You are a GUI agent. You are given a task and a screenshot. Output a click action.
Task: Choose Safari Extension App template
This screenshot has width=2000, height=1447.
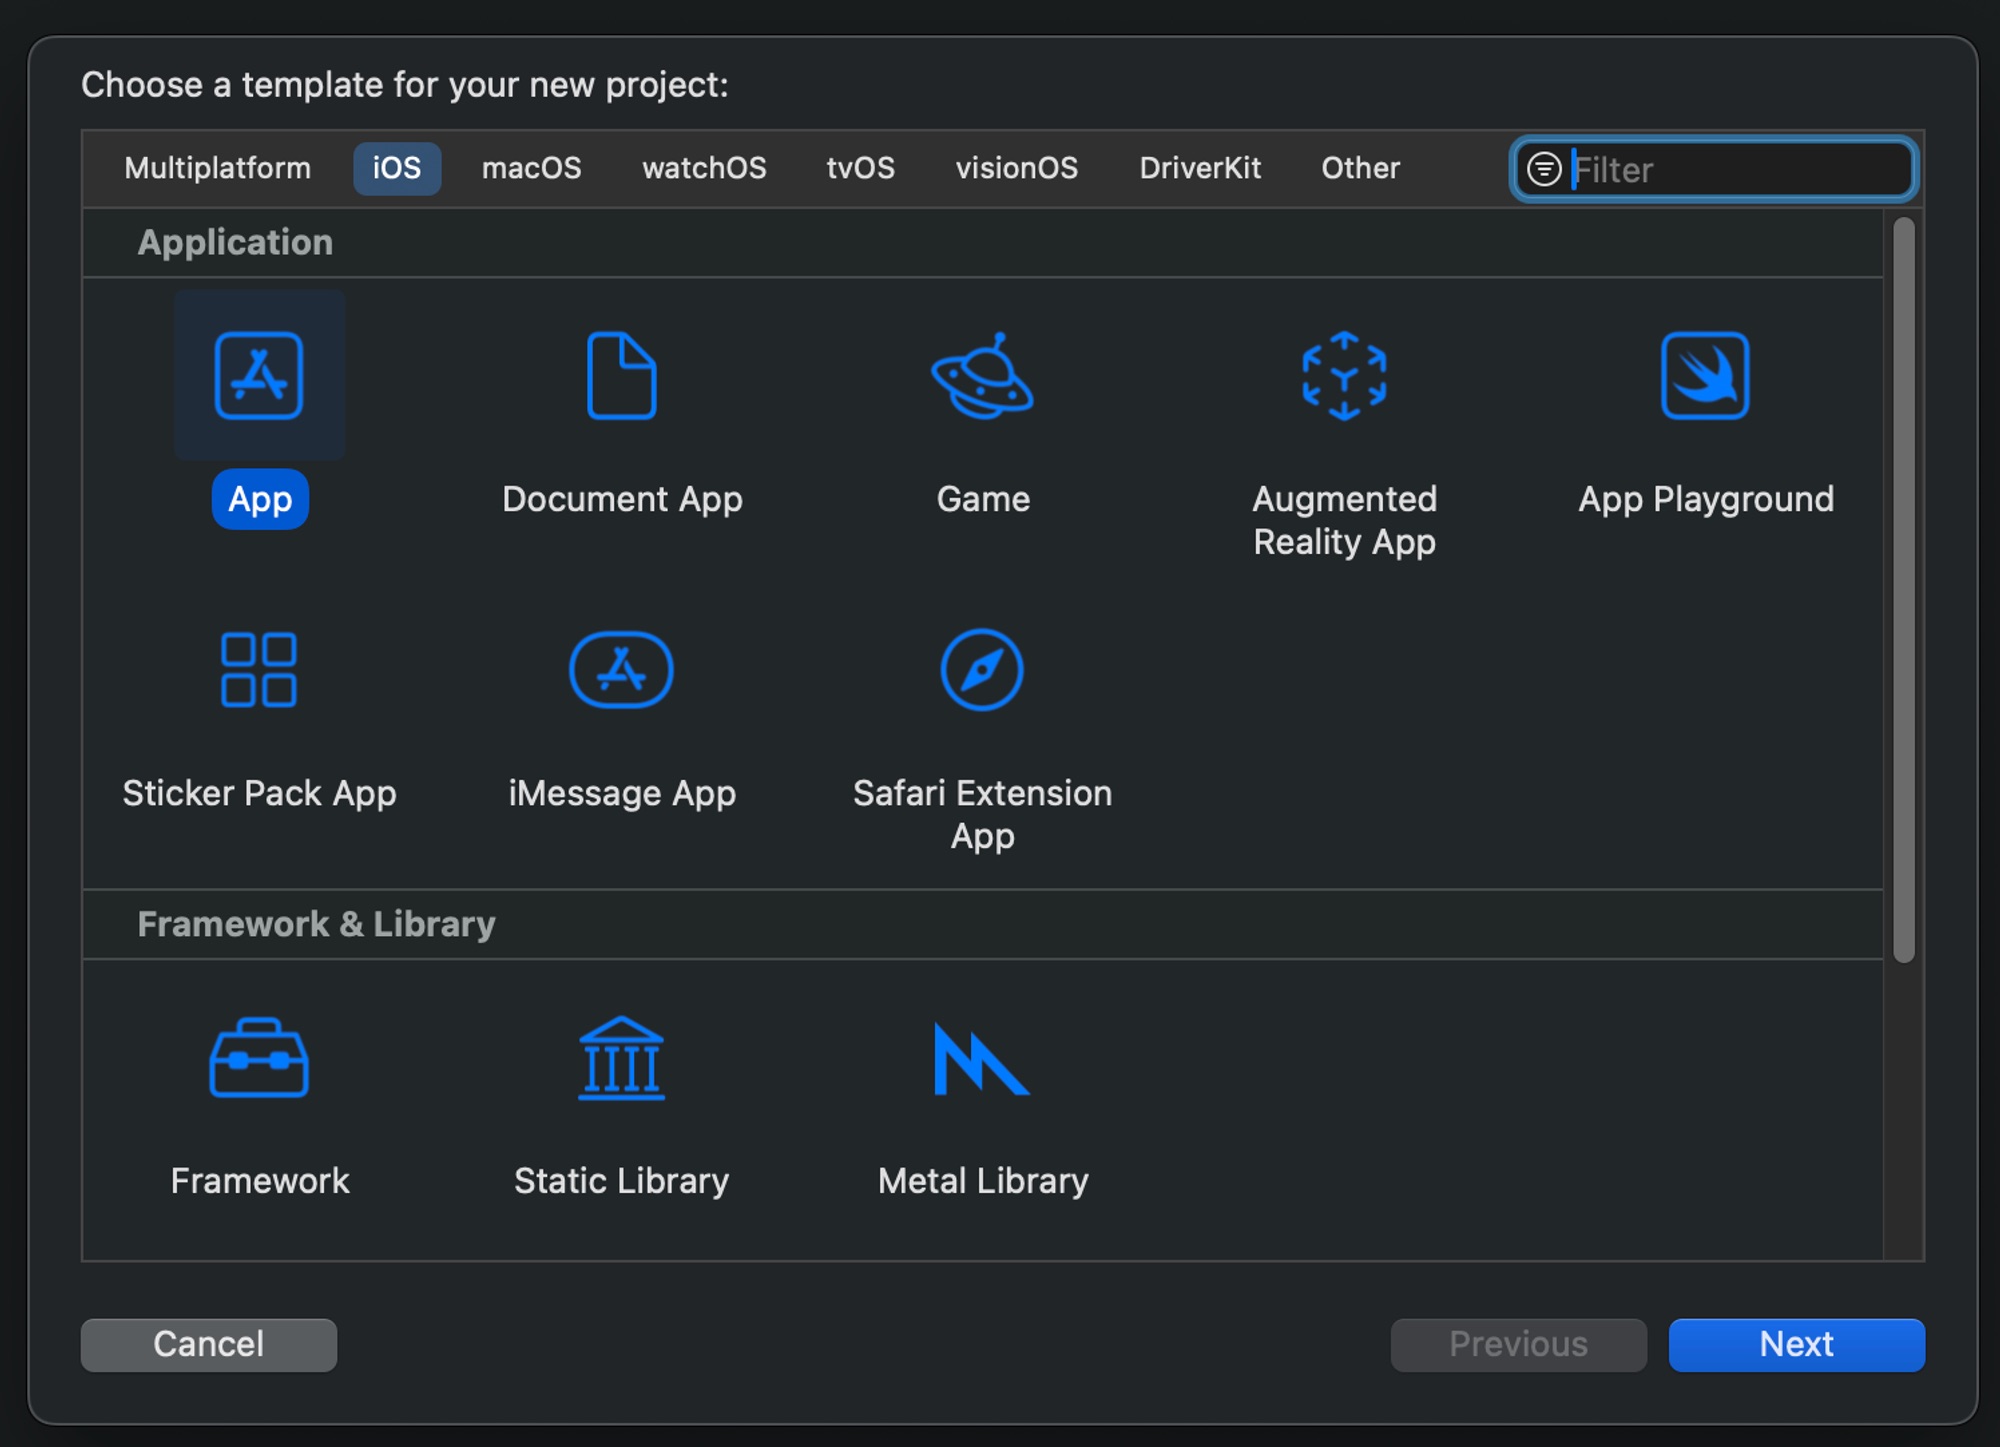tap(982, 670)
